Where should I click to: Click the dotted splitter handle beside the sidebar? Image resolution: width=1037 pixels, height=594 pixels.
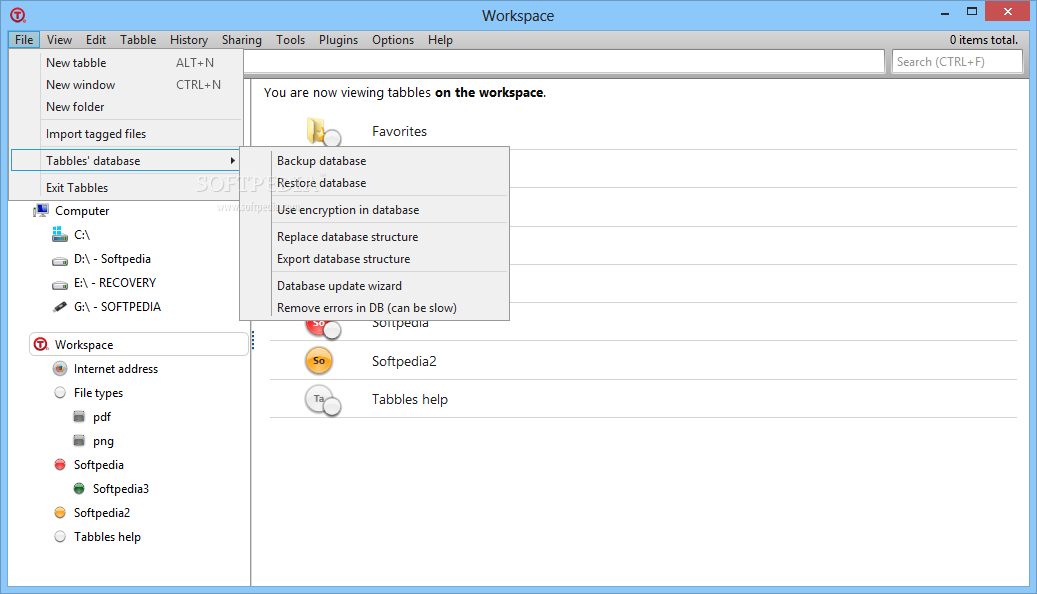click(x=253, y=340)
